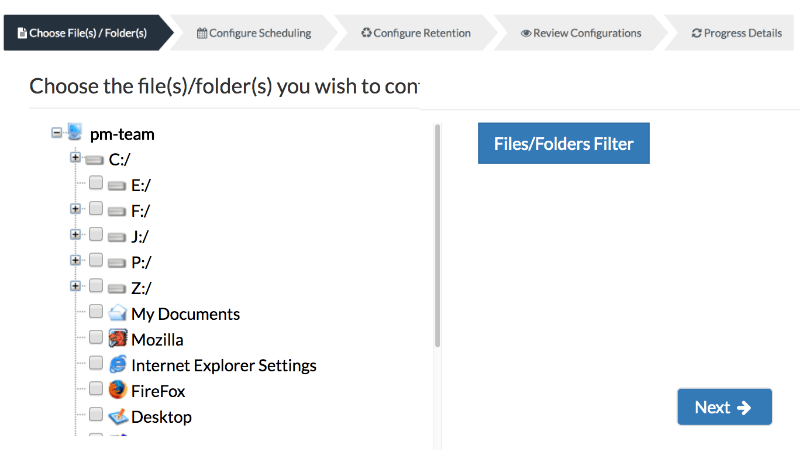
Task: Open the Files/Folders Filter
Action: tap(564, 143)
